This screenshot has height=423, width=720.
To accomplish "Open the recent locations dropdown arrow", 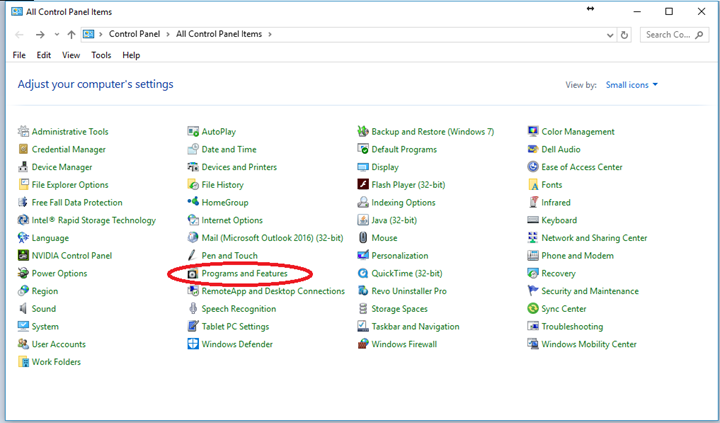I will (x=56, y=34).
